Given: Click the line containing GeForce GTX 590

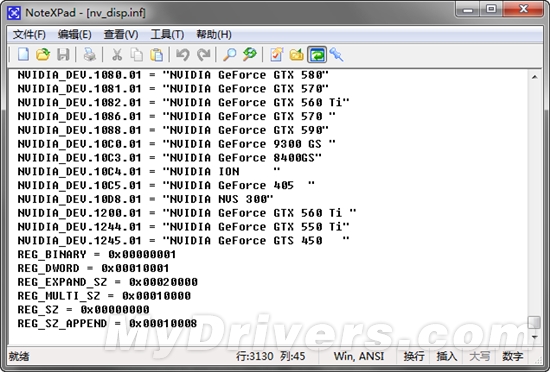Looking at the screenshot, I should pyautogui.click(x=173, y=130).
